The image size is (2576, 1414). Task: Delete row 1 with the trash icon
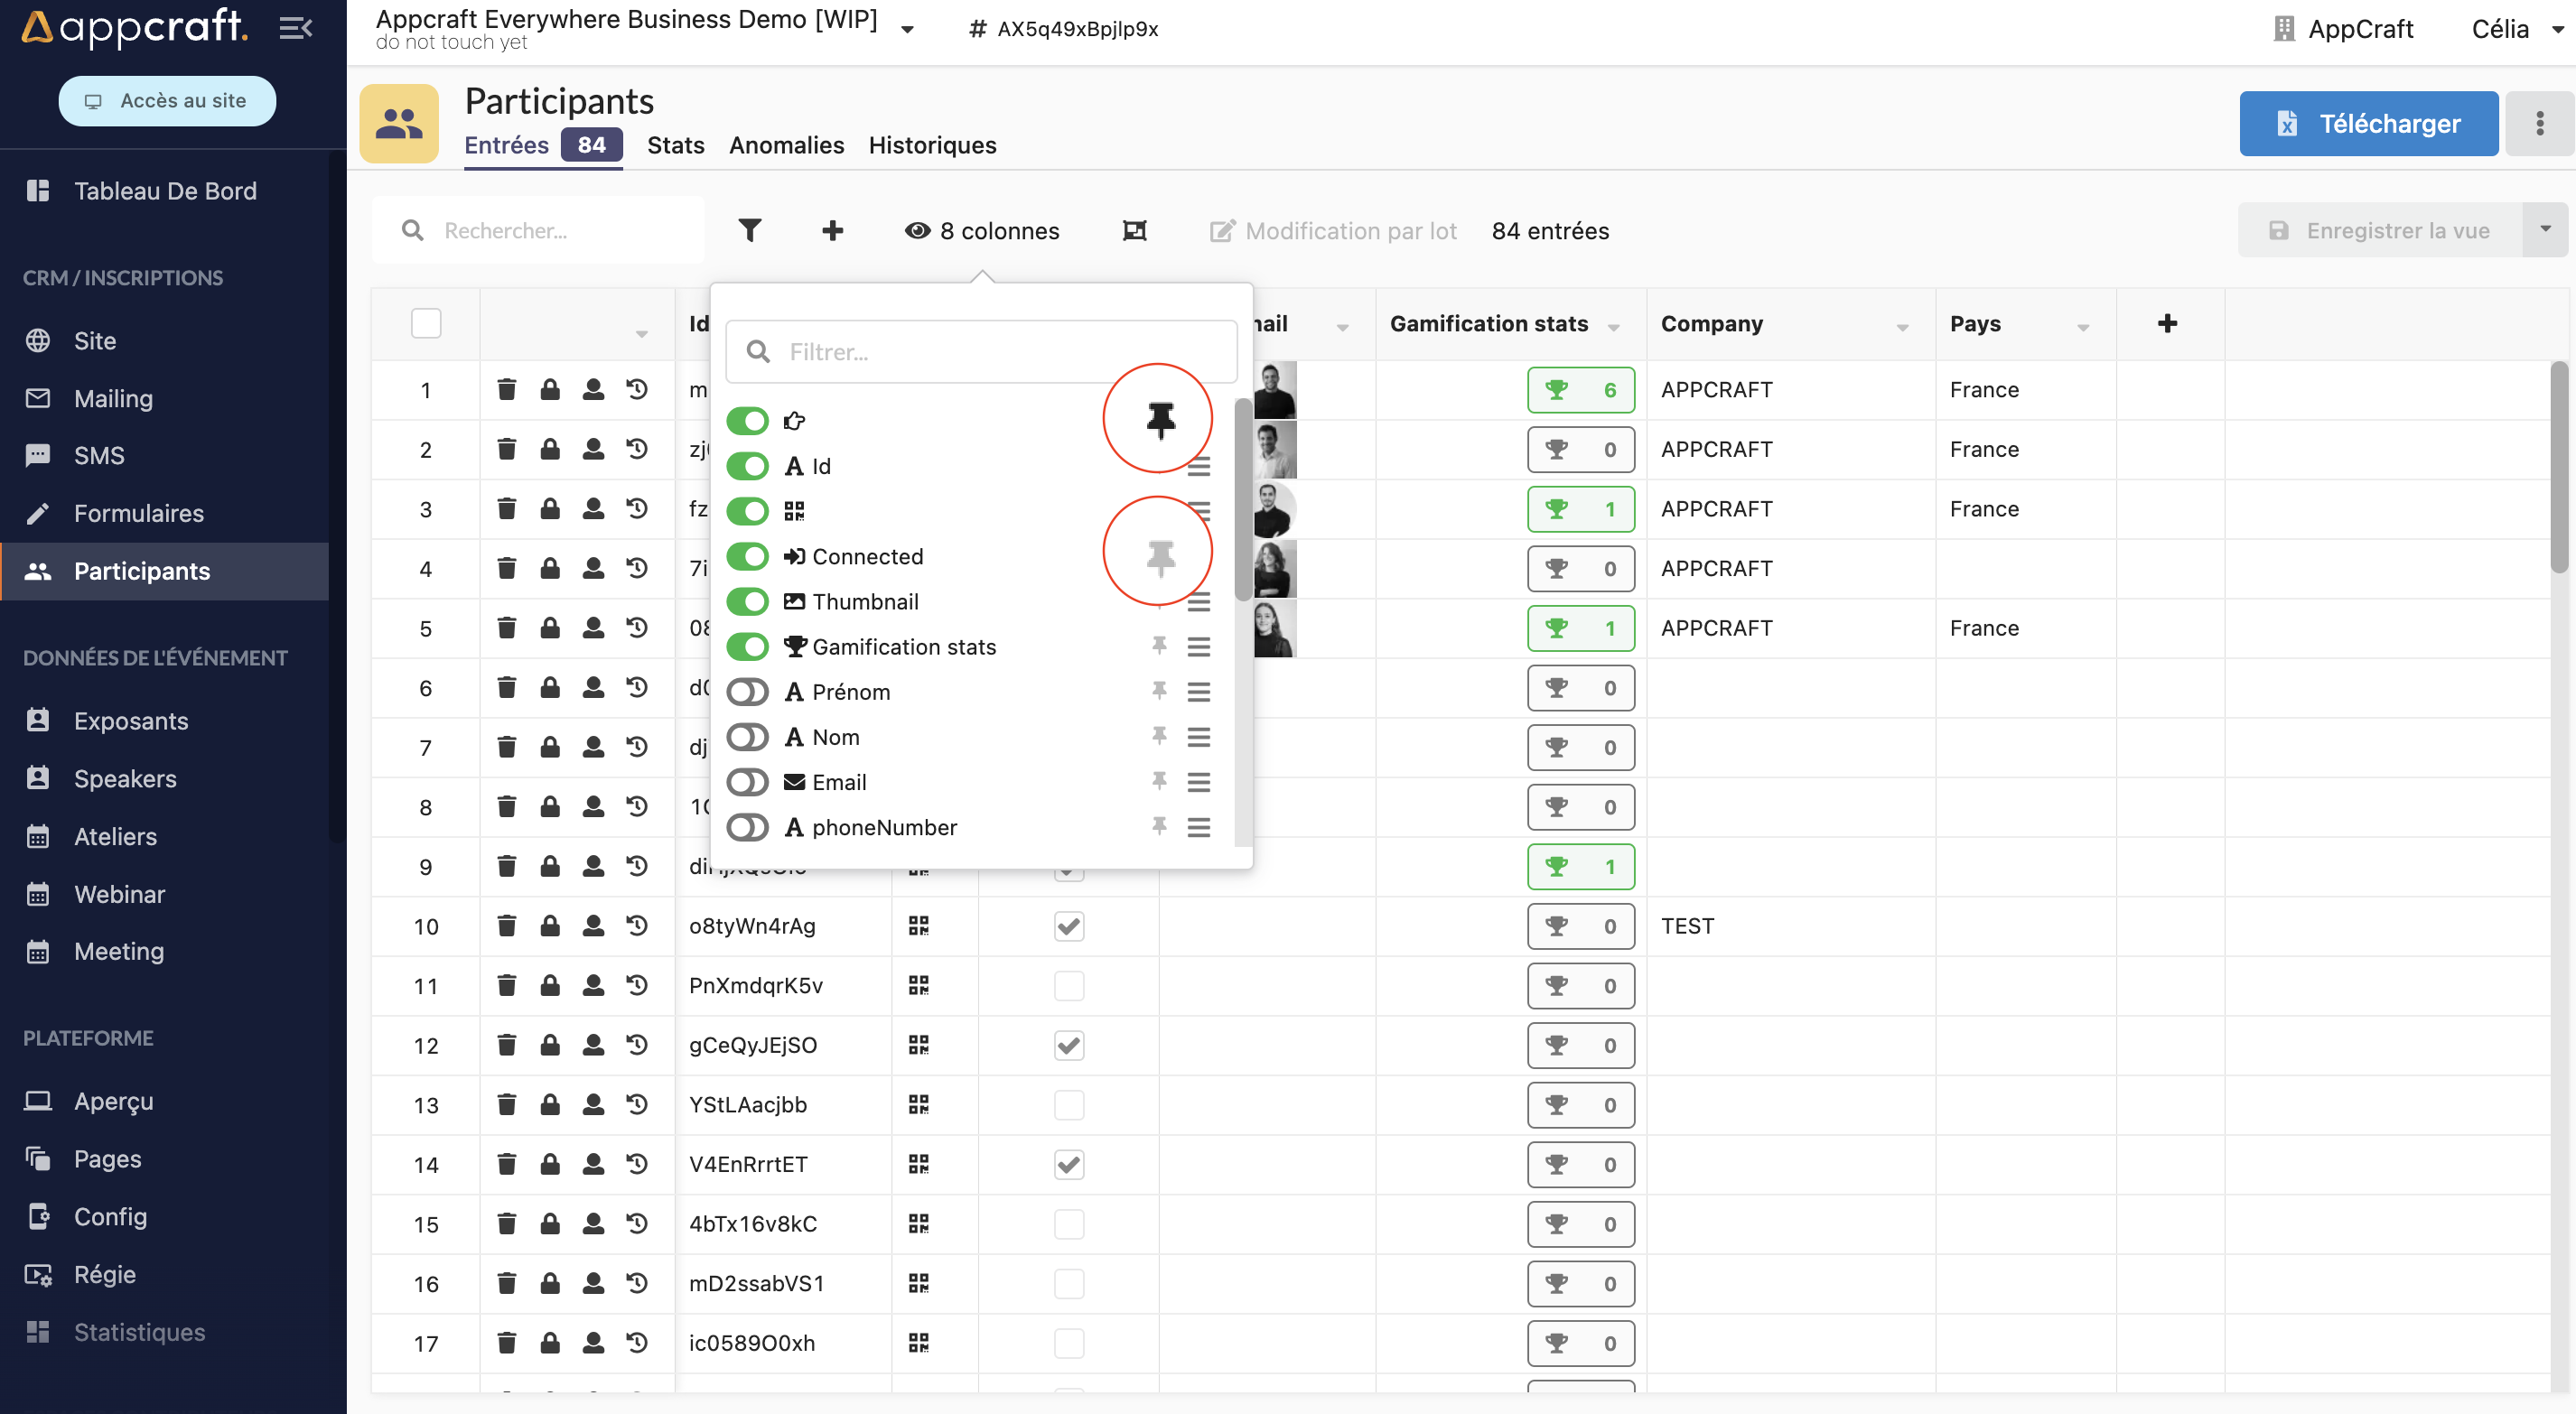click(507, 389)
